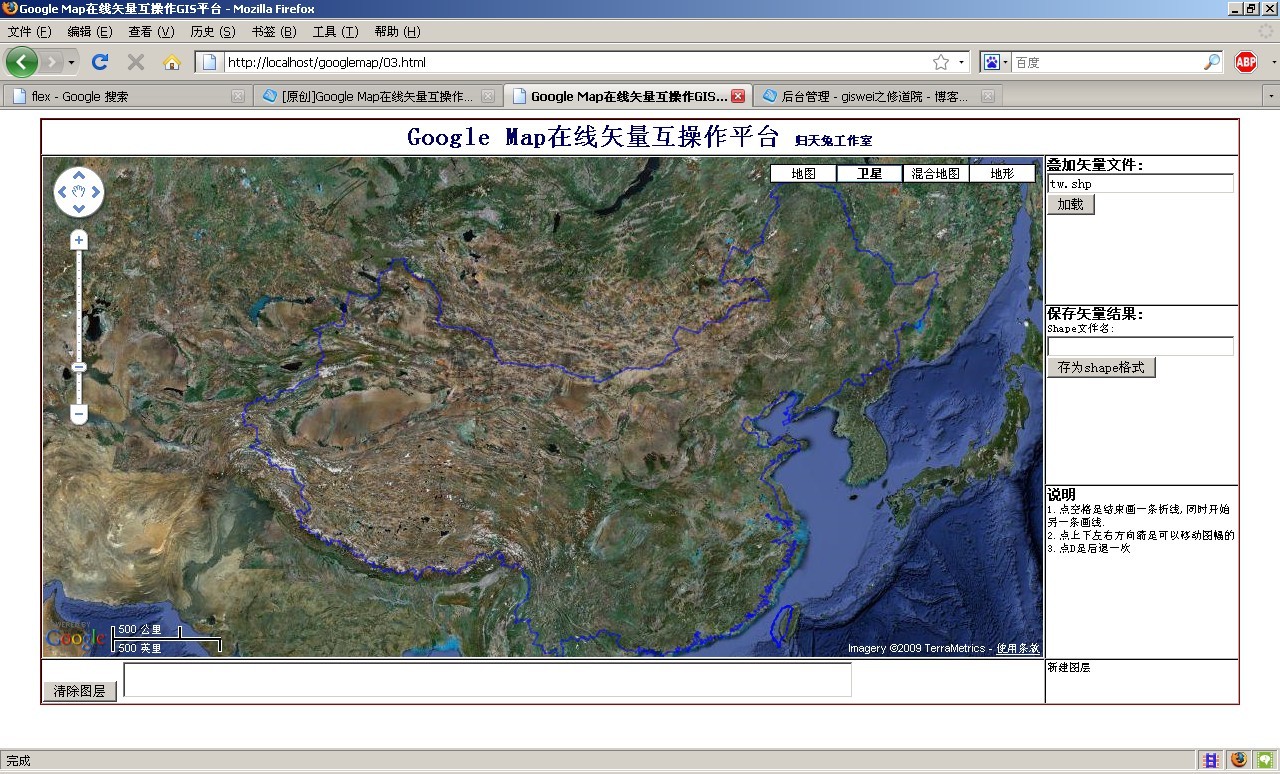The height and width of the screenshot is (774, 1280).
Task: Click the Google logo on map
Action: pos(75,636)
